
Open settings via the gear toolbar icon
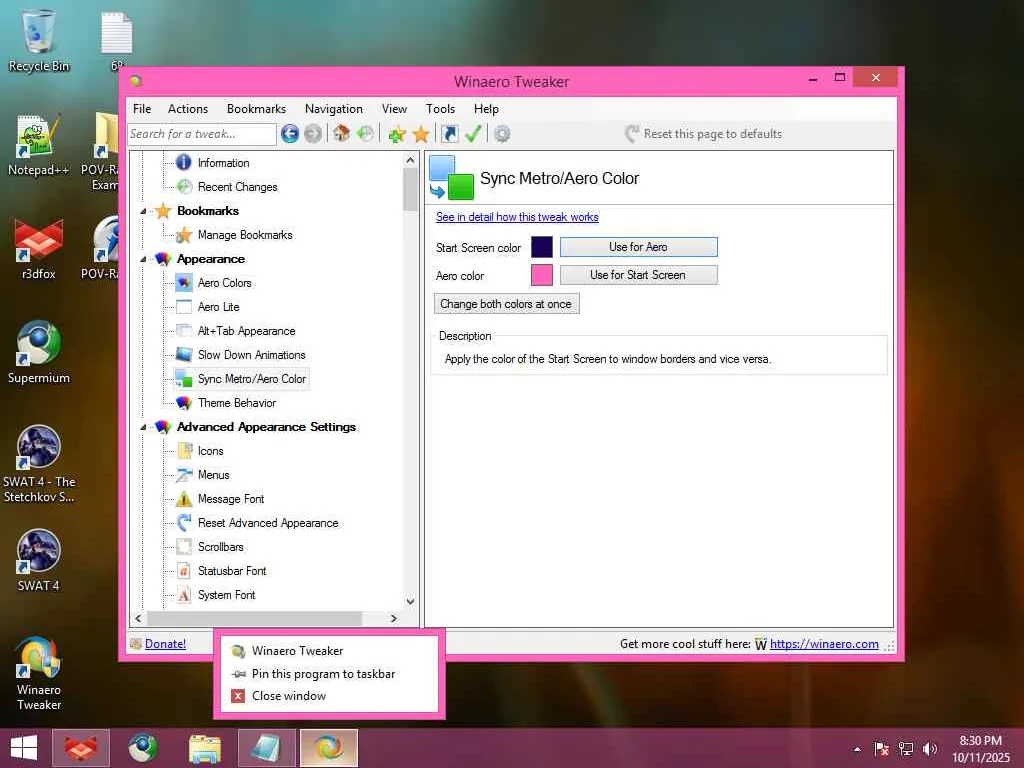[x=502, y=134]
